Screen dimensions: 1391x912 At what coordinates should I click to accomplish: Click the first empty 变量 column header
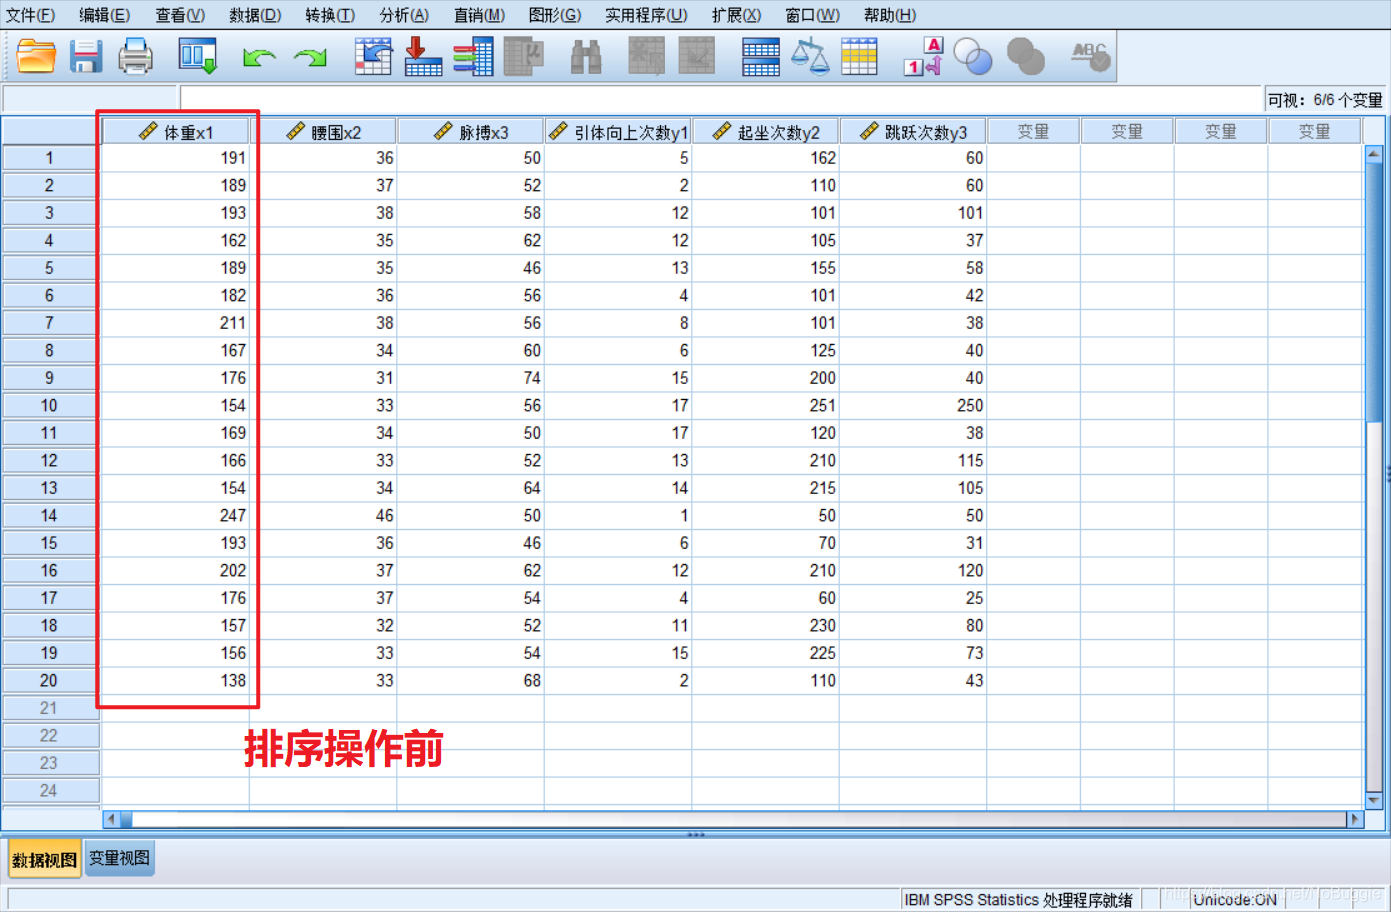(1033, 131)
